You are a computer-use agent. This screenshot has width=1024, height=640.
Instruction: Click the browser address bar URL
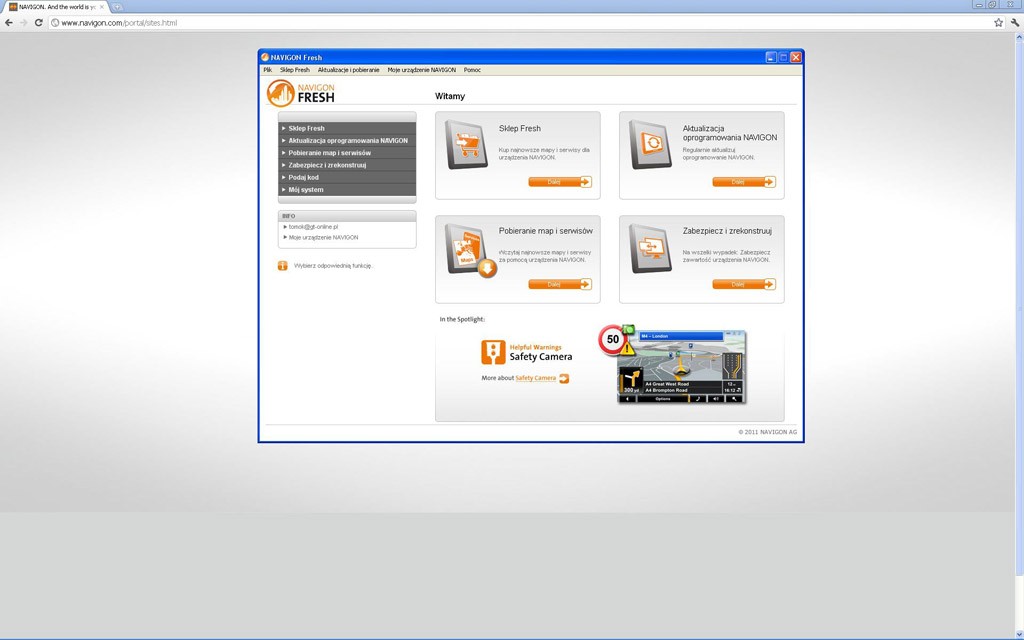[119, 22]
